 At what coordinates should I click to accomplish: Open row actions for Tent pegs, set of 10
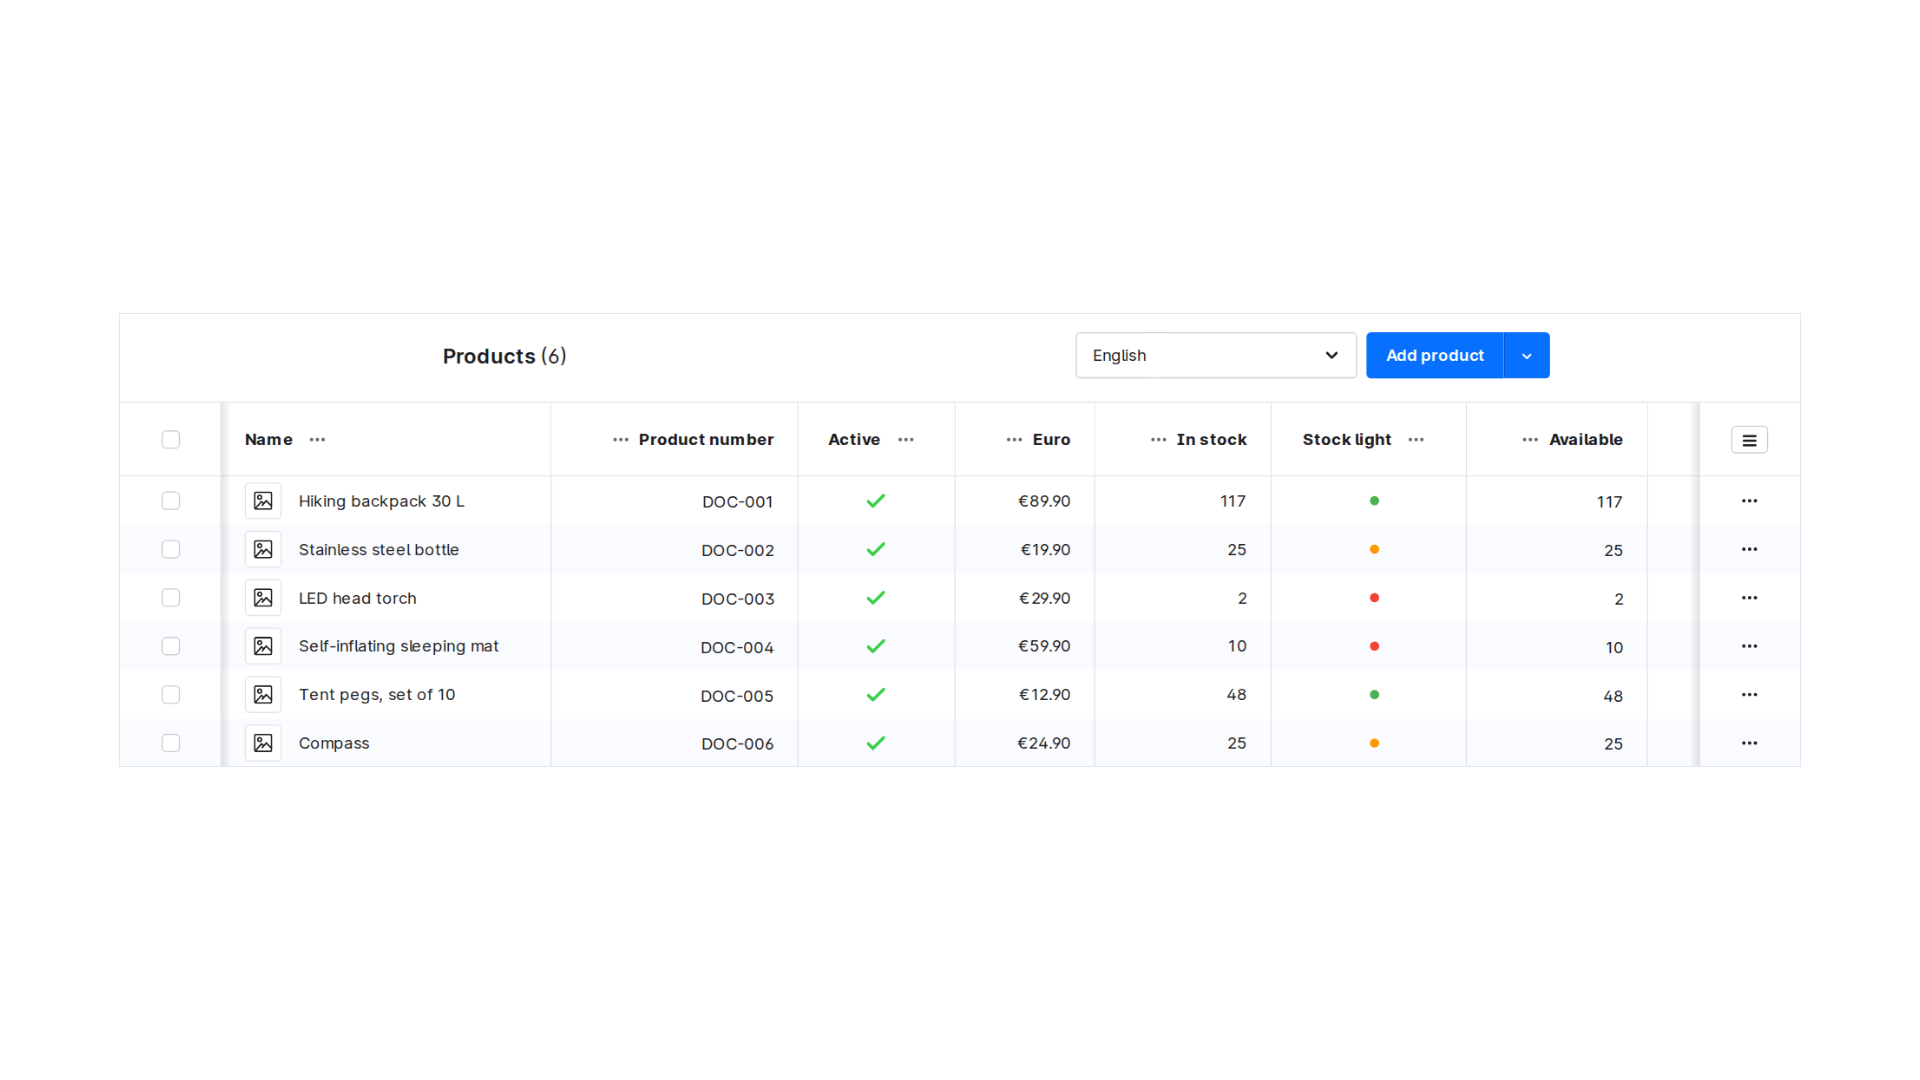(1749, 694)
